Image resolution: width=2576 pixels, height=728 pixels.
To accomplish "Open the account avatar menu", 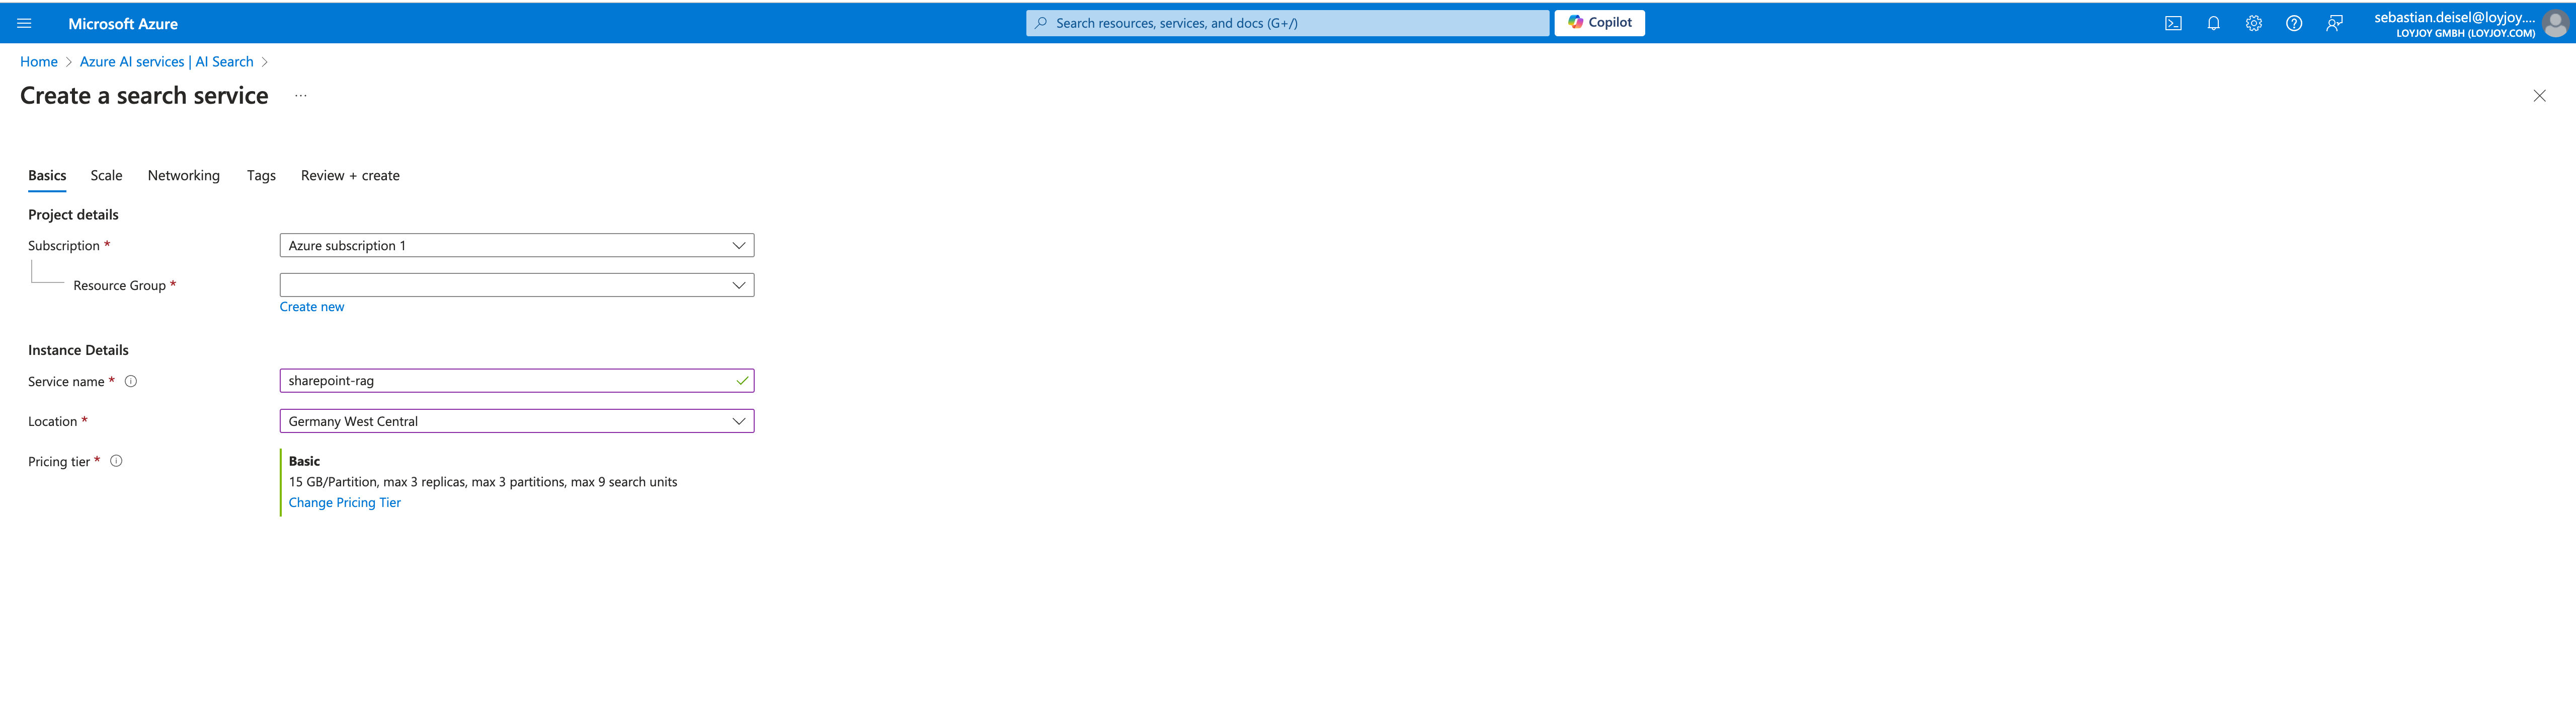I will [2556, 24].
